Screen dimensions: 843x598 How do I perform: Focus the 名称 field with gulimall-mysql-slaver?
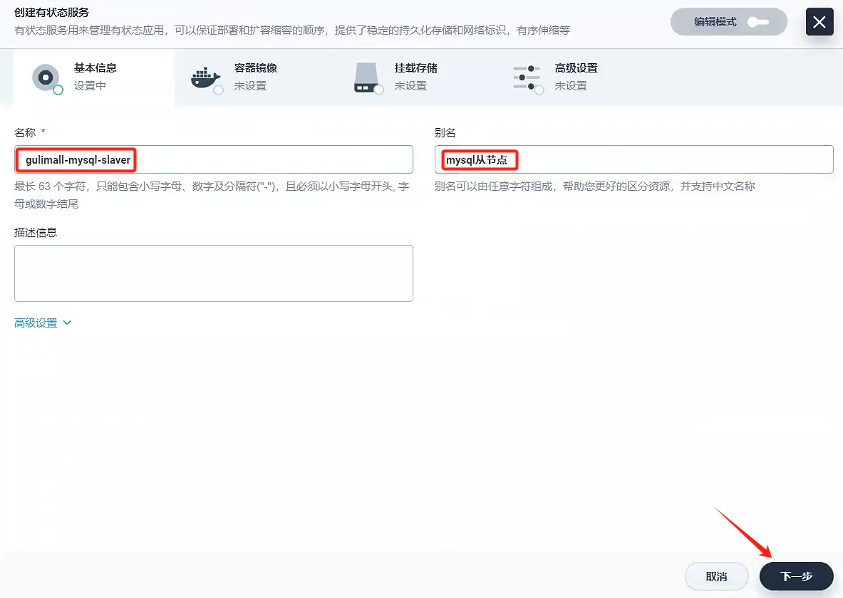tap(213, 160)
